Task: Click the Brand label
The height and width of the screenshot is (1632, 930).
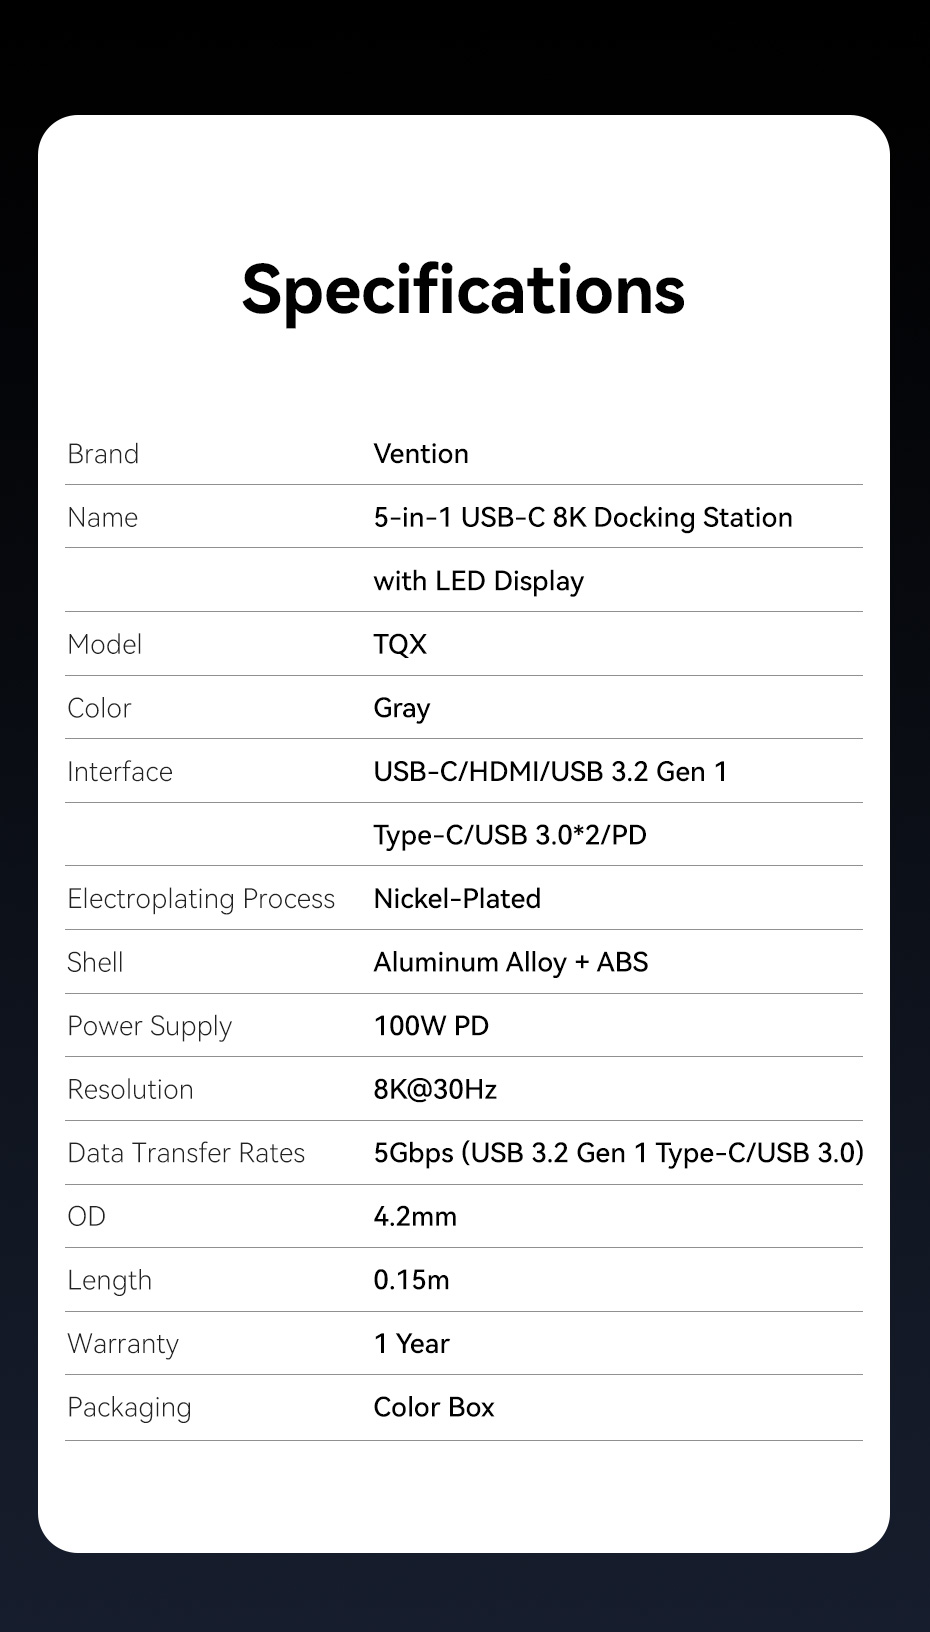Action: 103,454
